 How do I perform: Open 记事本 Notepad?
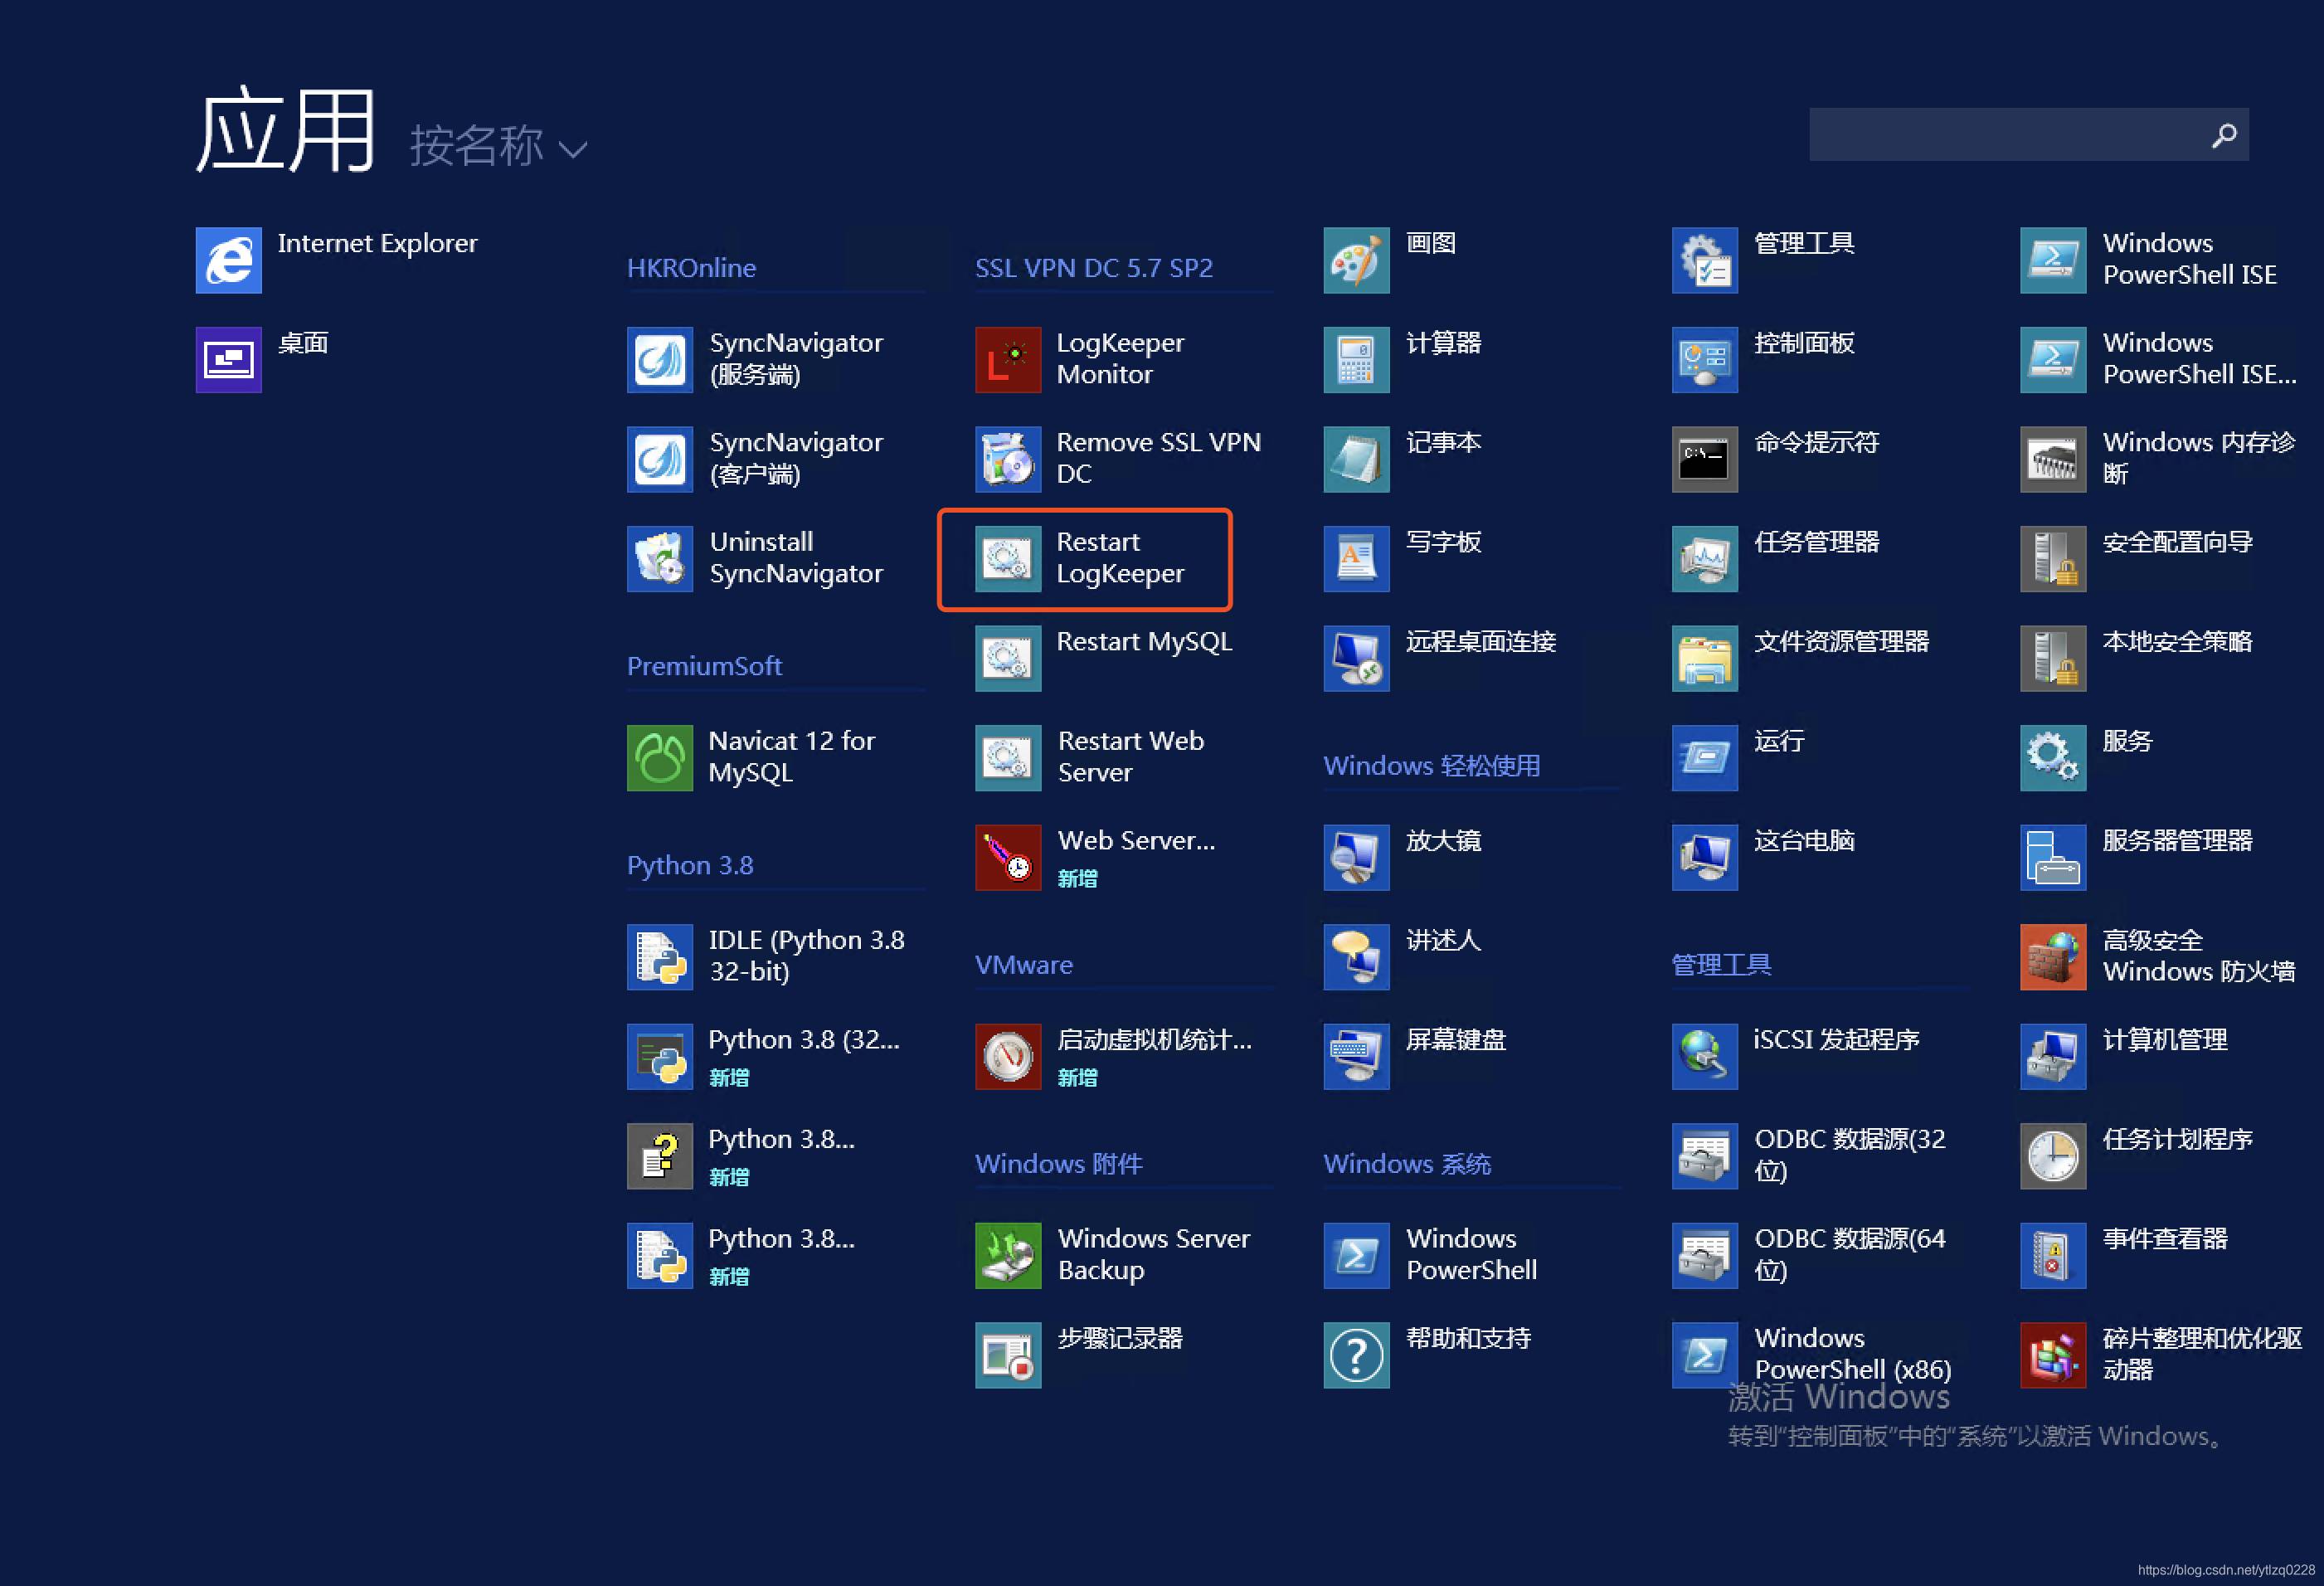tap(1356, 459)
